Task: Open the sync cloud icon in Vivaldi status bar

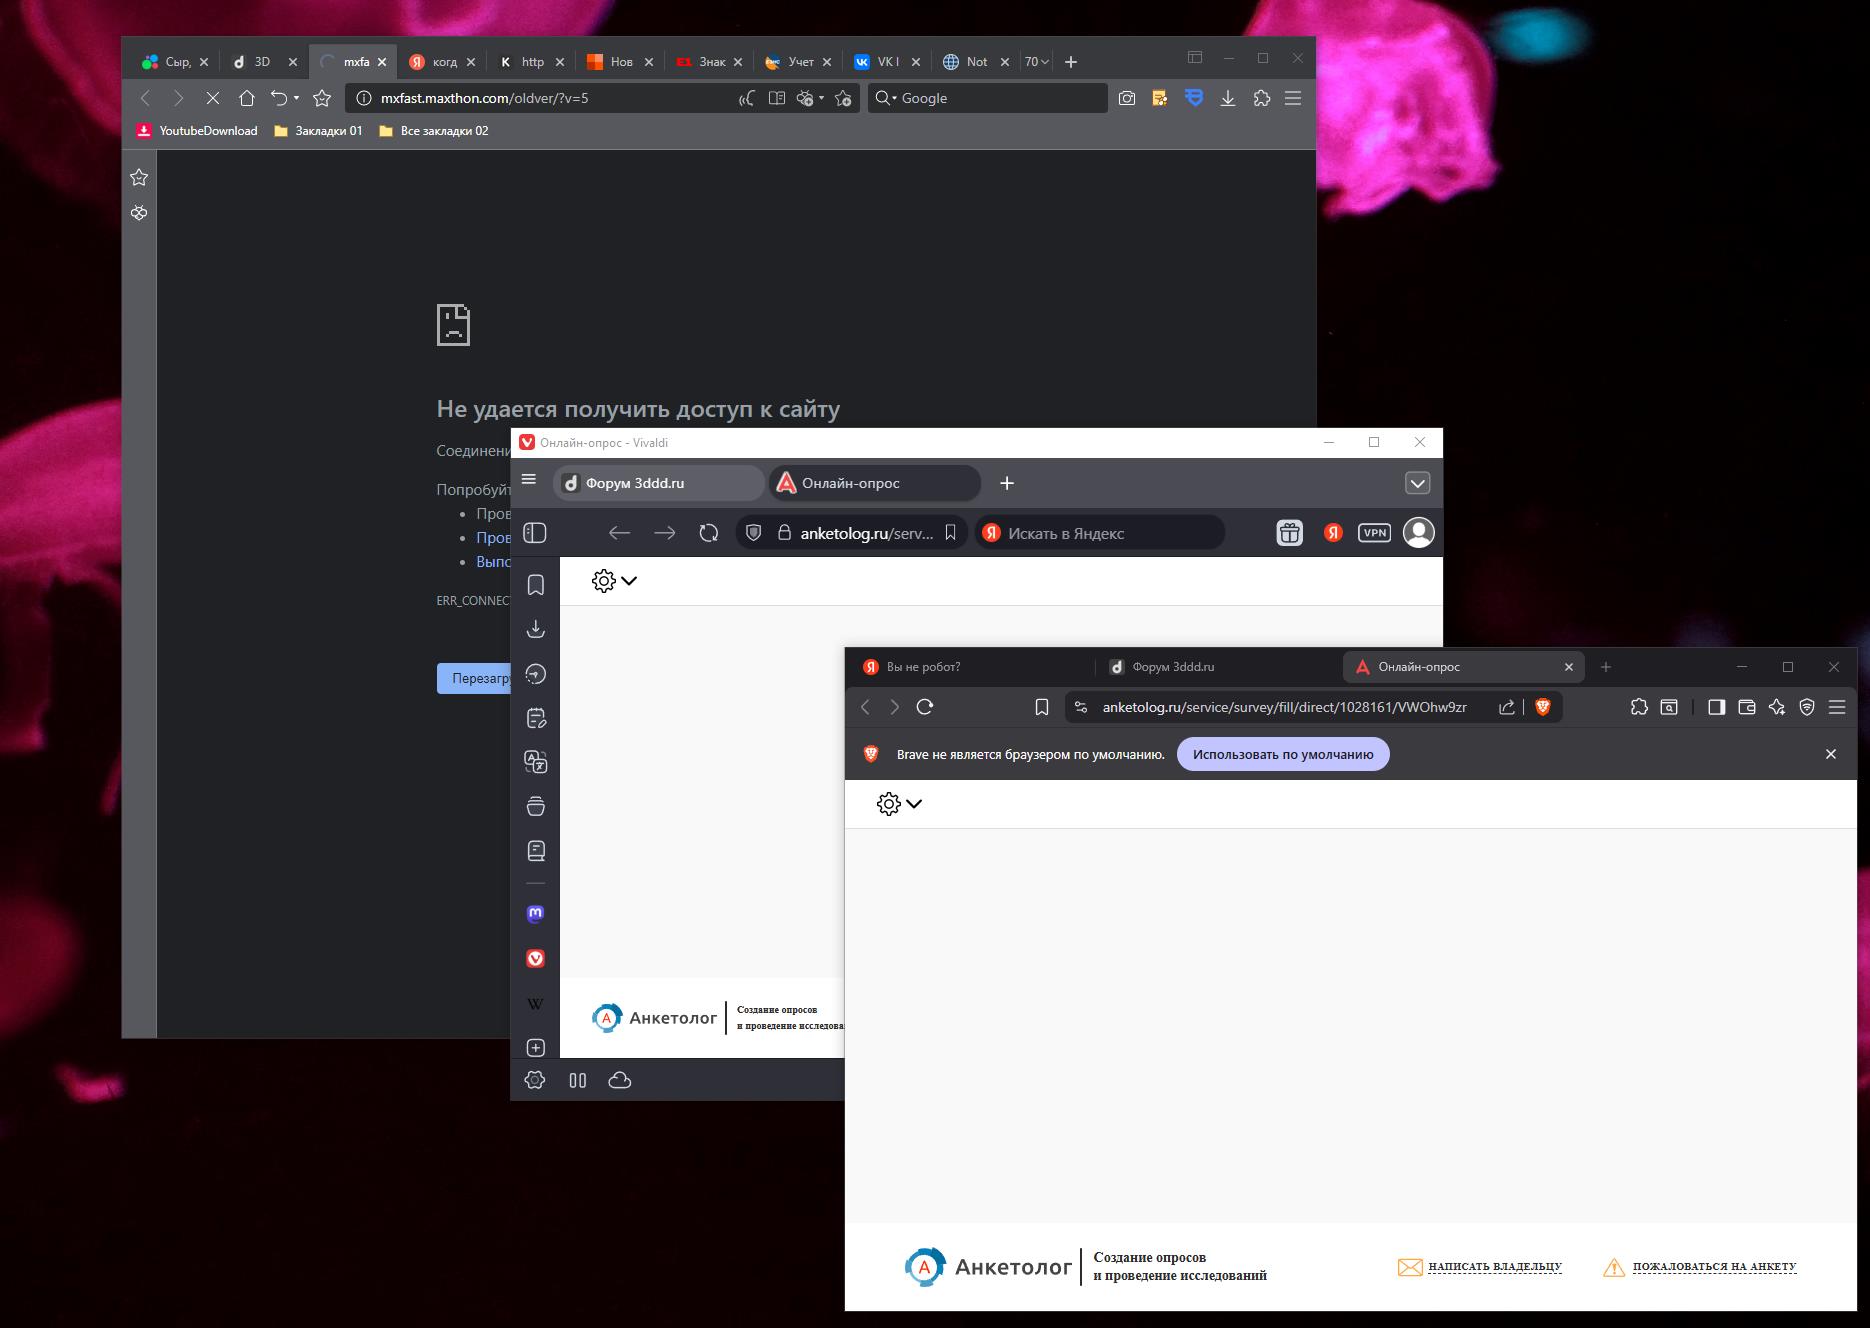Action: (x=620, y=1080)
